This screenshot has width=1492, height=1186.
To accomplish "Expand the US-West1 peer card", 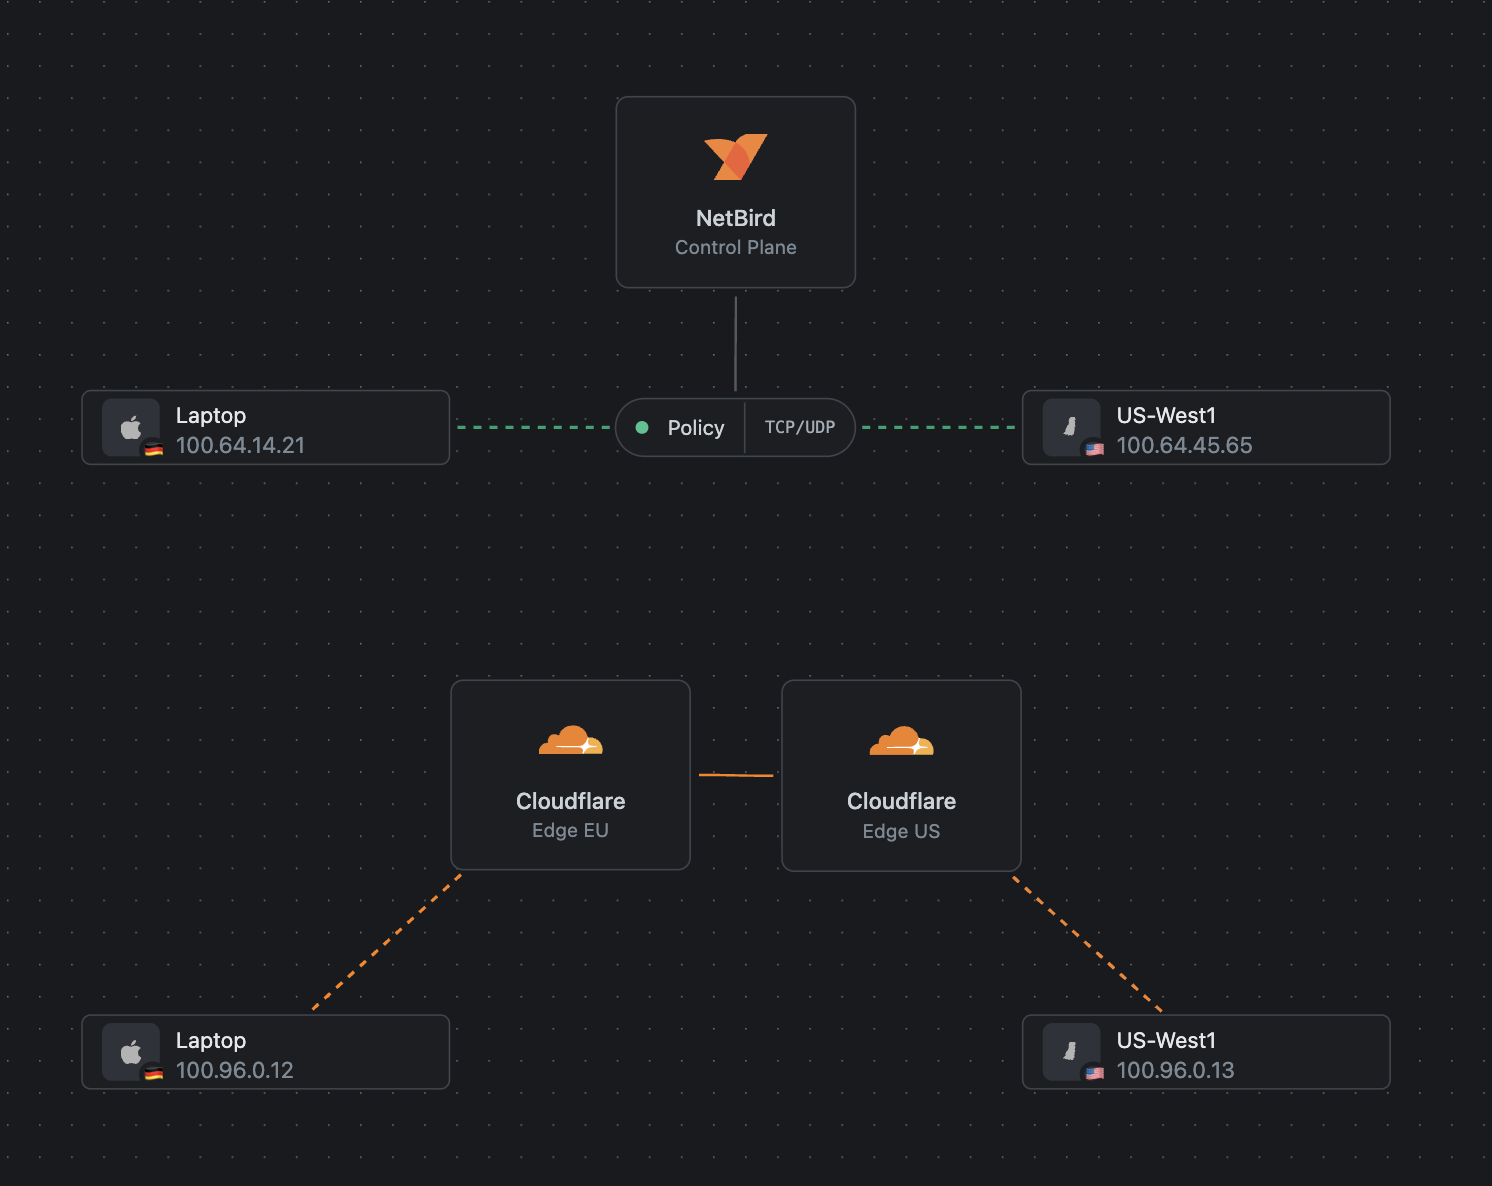I will pyautogui.click(x=1205, y=427).
